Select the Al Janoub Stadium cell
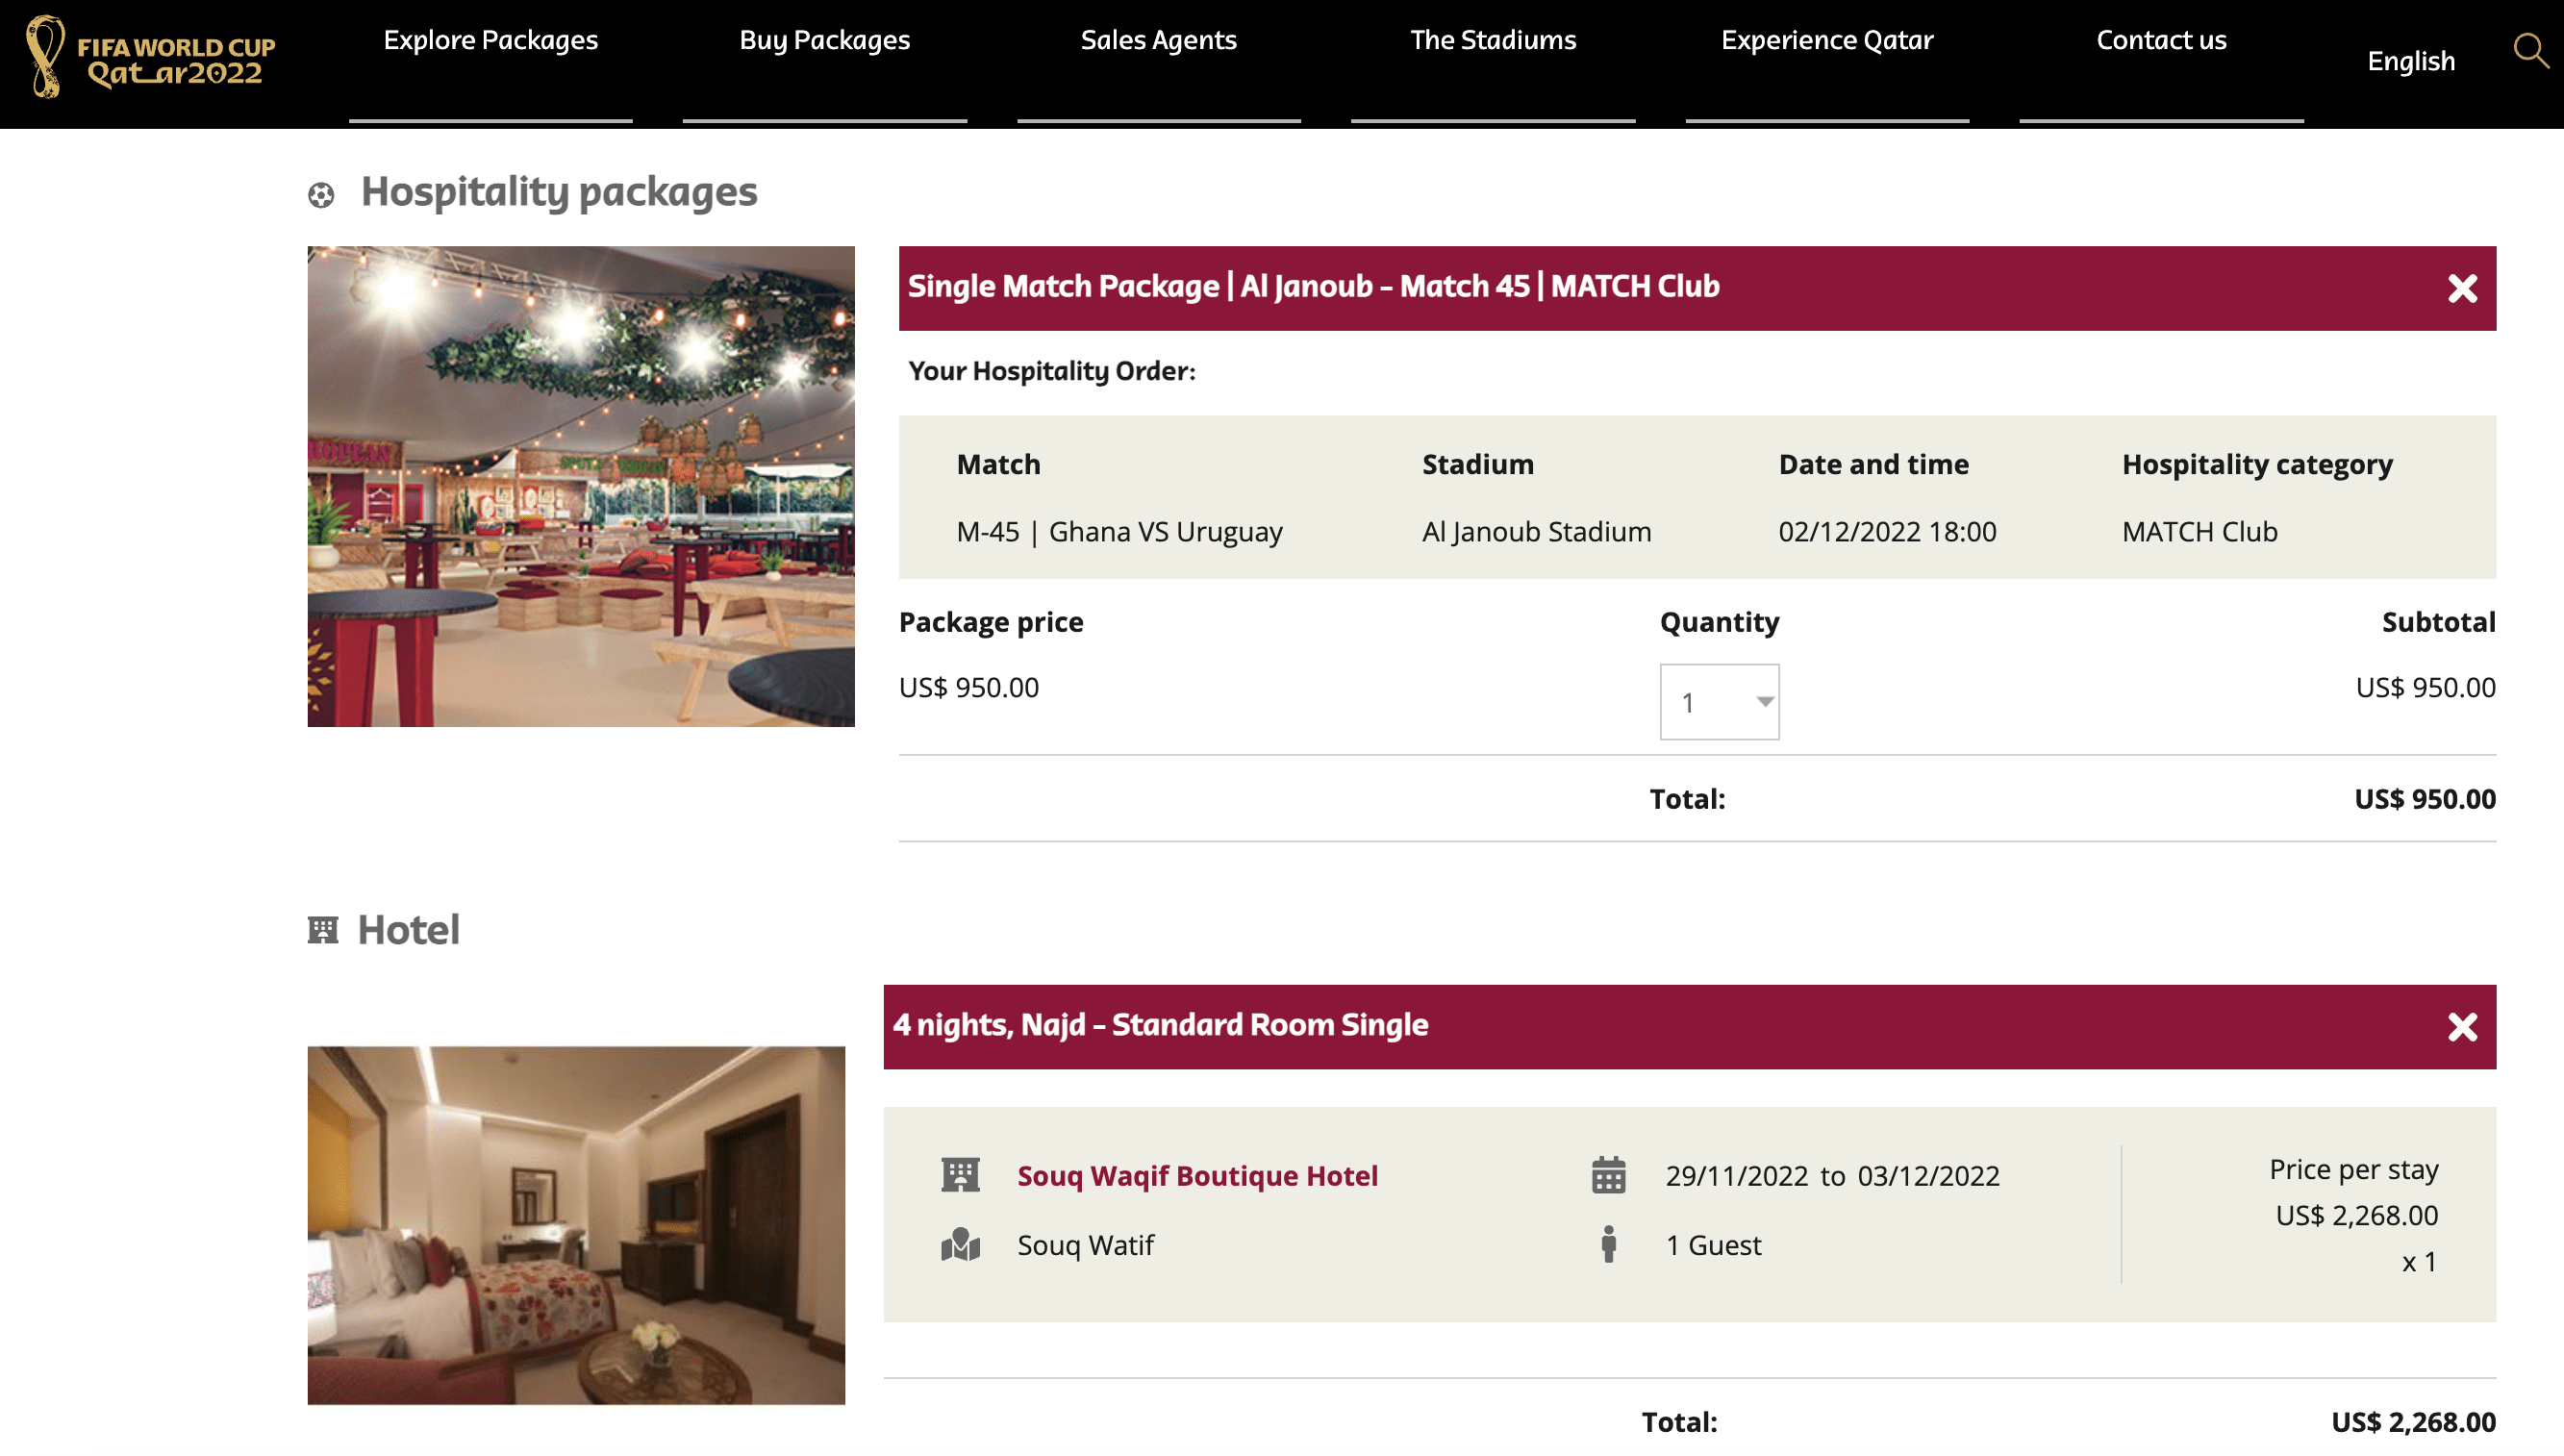This screenshot has height=1456, width=2564. click(1536, 532)
